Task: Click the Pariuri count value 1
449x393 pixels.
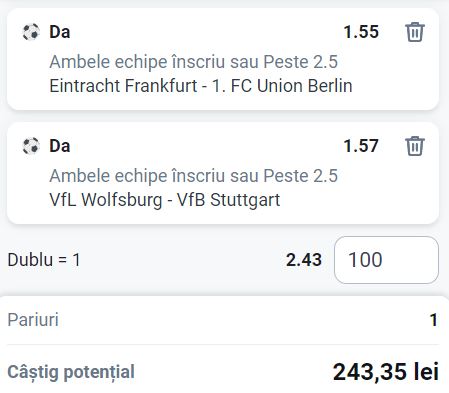Action: click(x=433, y=320)
